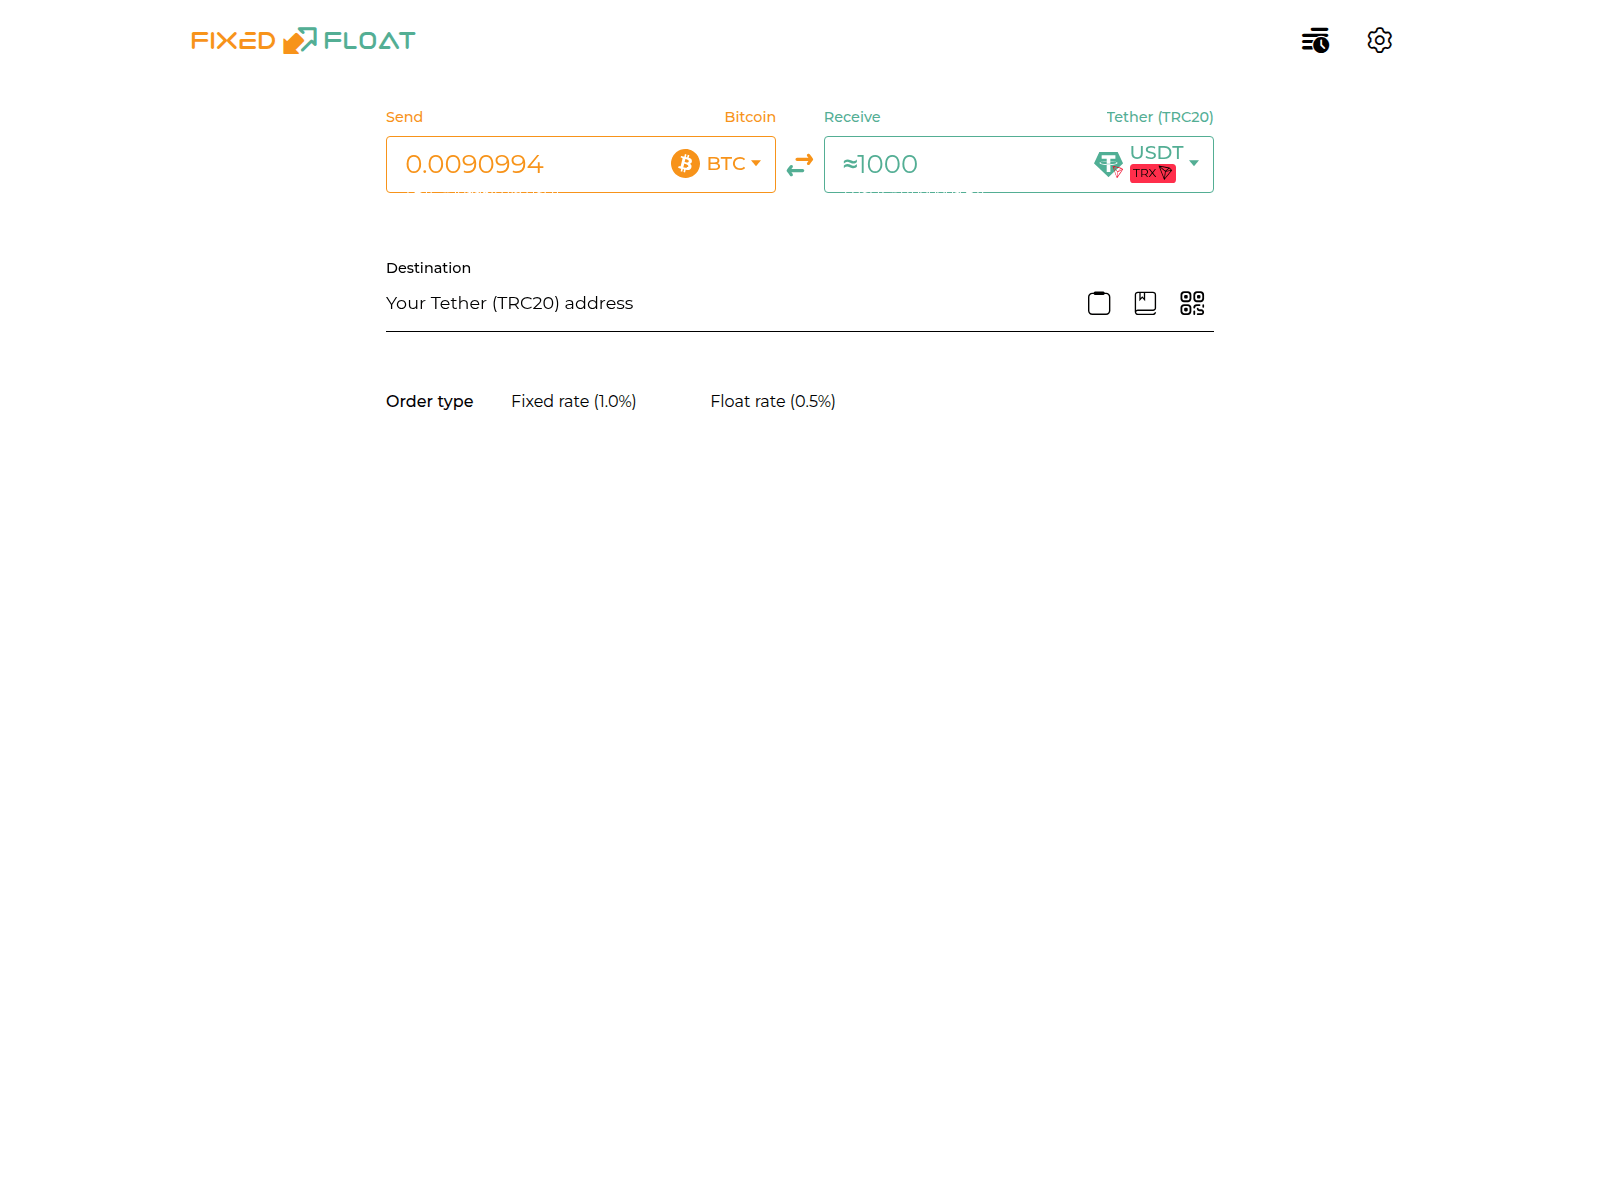Screen dimensions: 1600x1200
Task: Click the Send label
Action: 404,117
